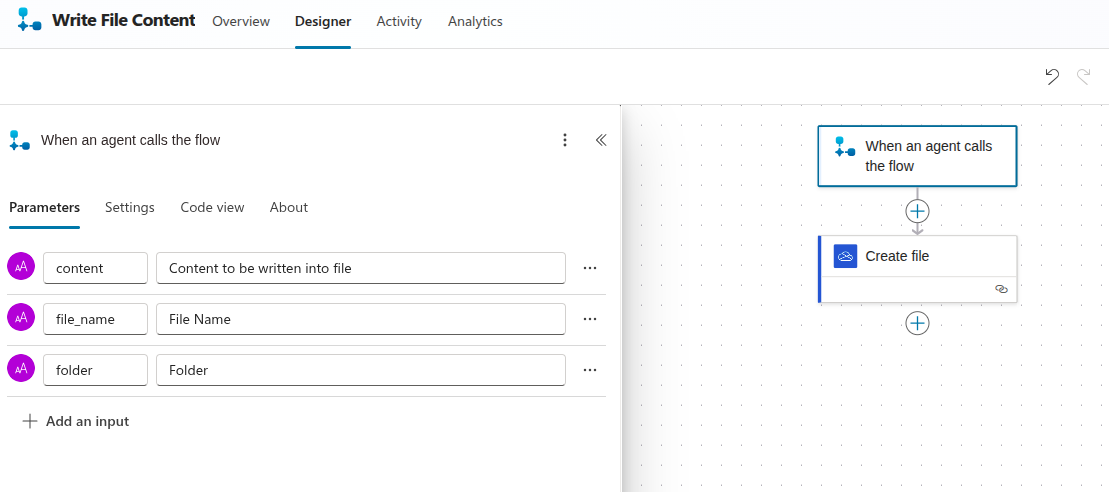Click text type icon beside content input

[21, 267]
